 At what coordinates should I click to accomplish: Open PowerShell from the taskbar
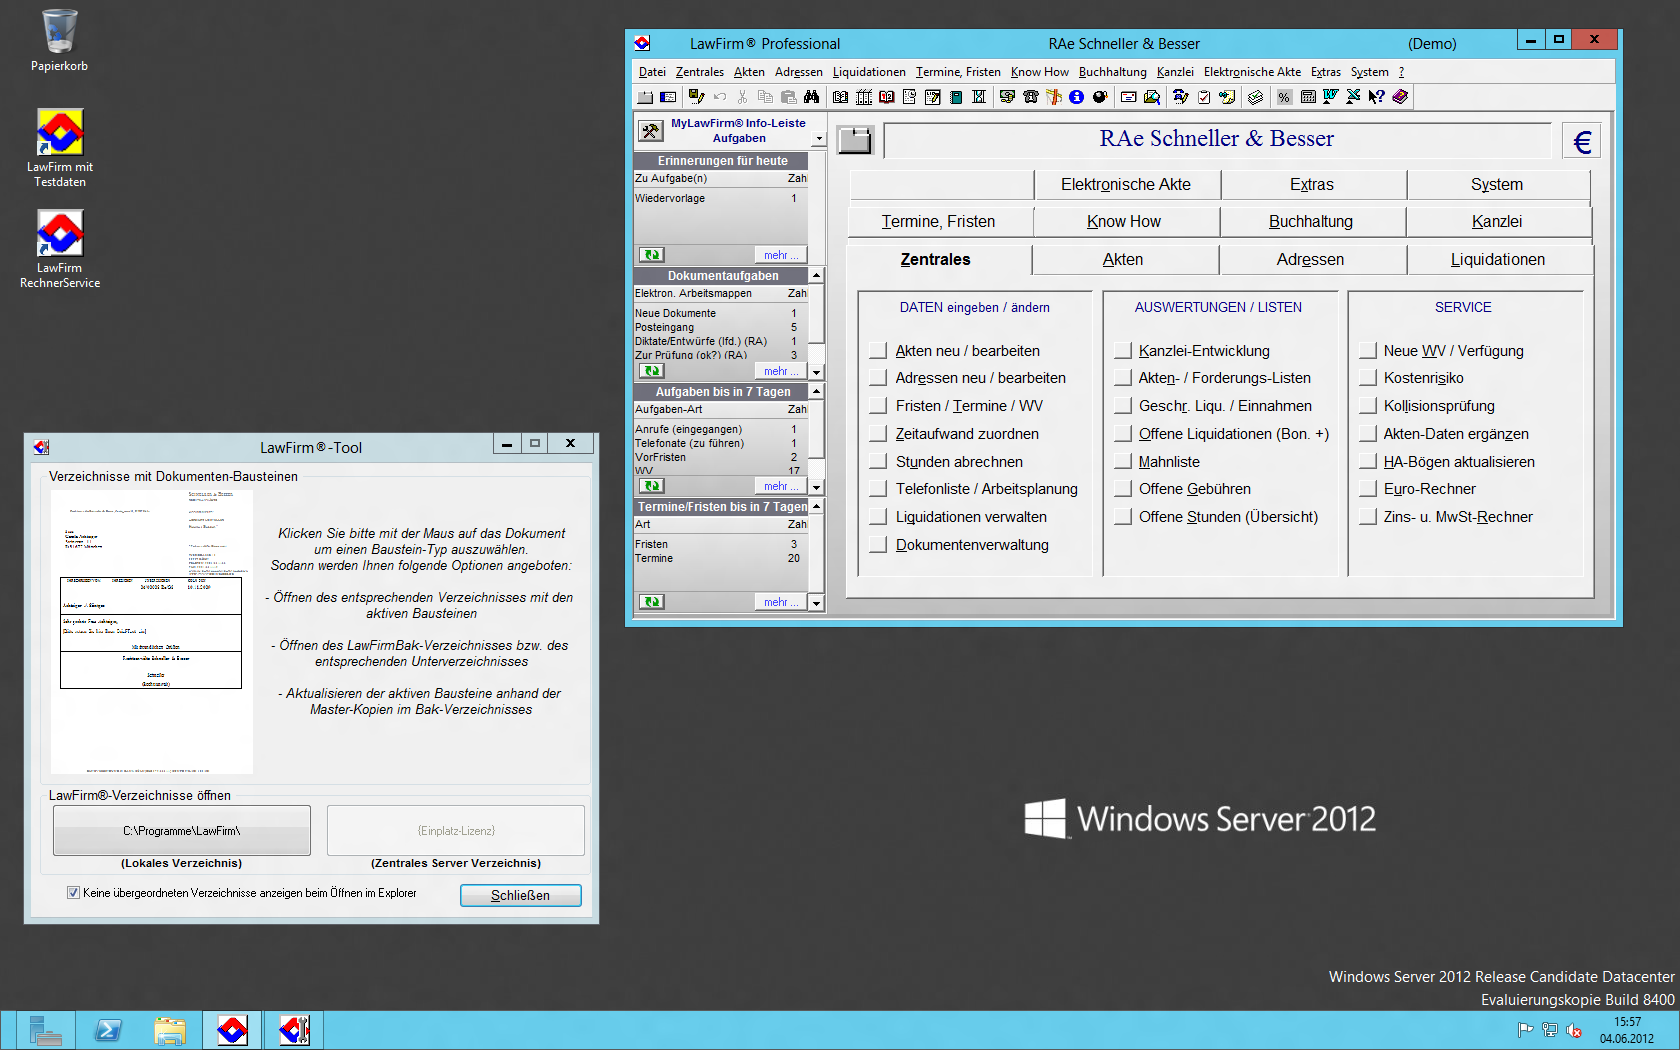point(108,1030)
